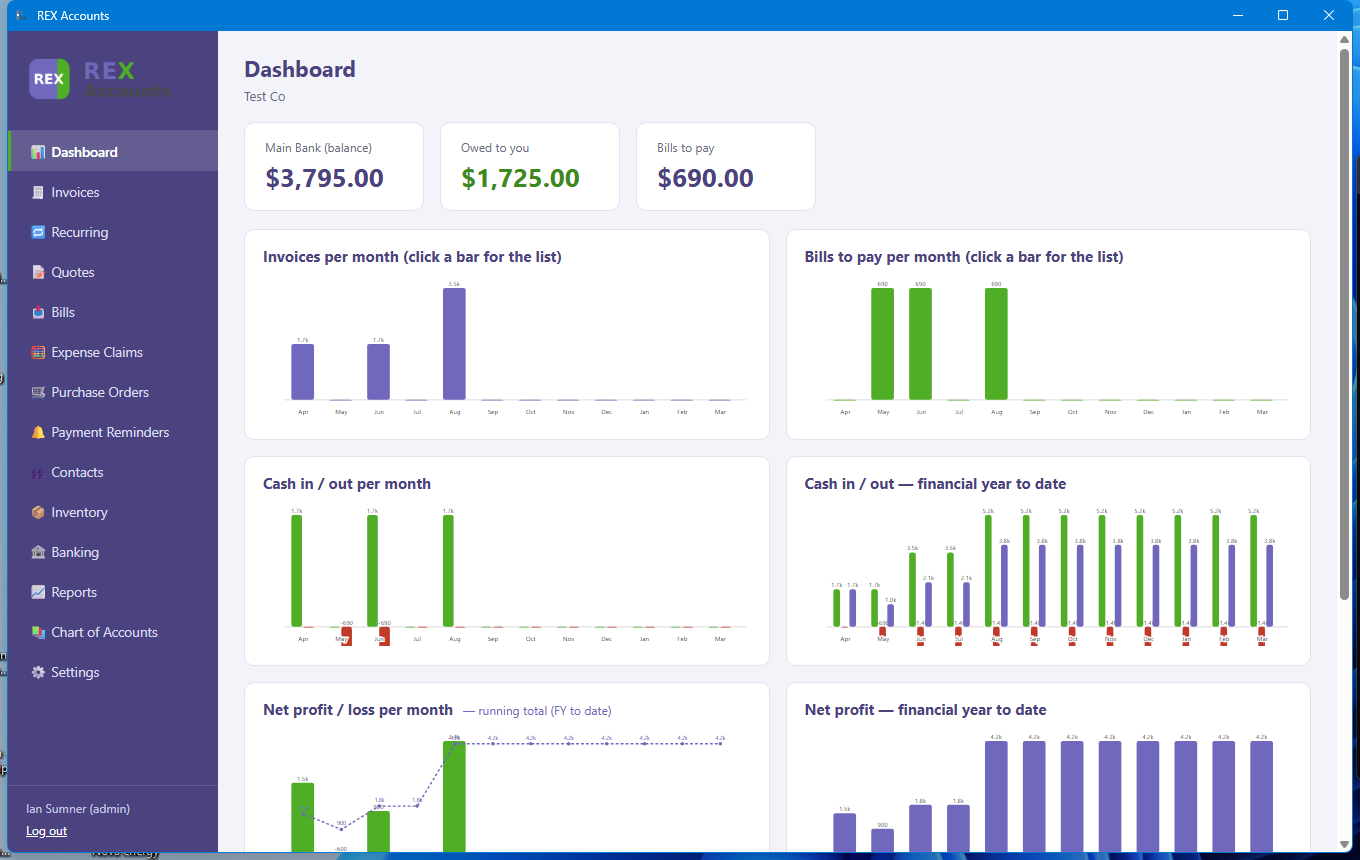Click the August bar in Invoices per month
Viewport: 1360px width, 860px height.
[454, 344]
